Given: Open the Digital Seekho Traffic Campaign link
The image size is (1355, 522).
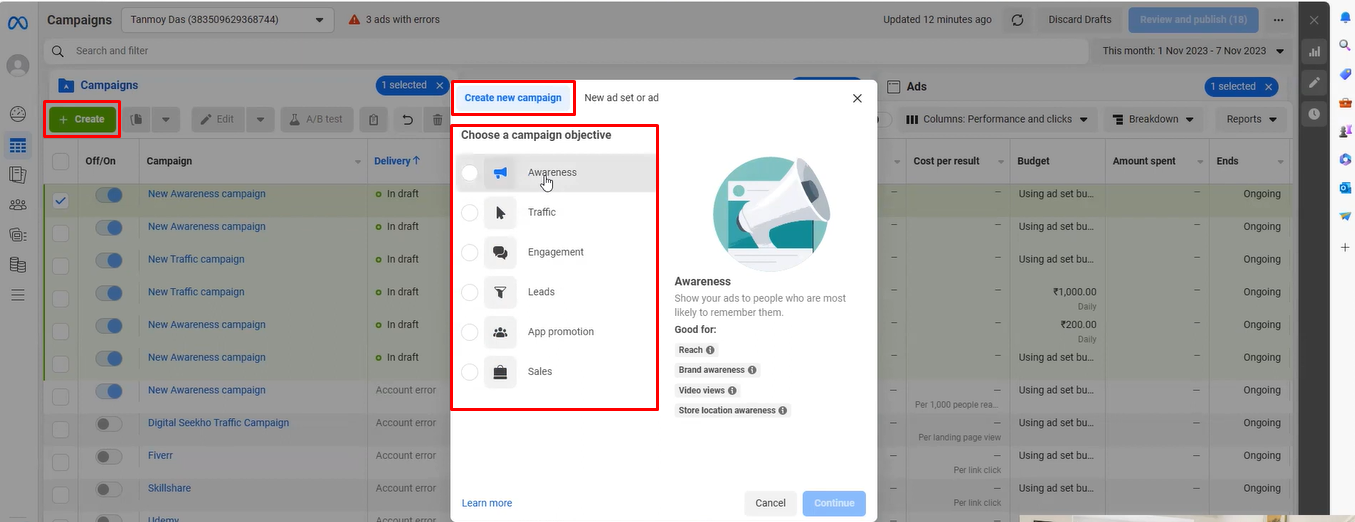Looking at the screenshot, I should point(218,423).
